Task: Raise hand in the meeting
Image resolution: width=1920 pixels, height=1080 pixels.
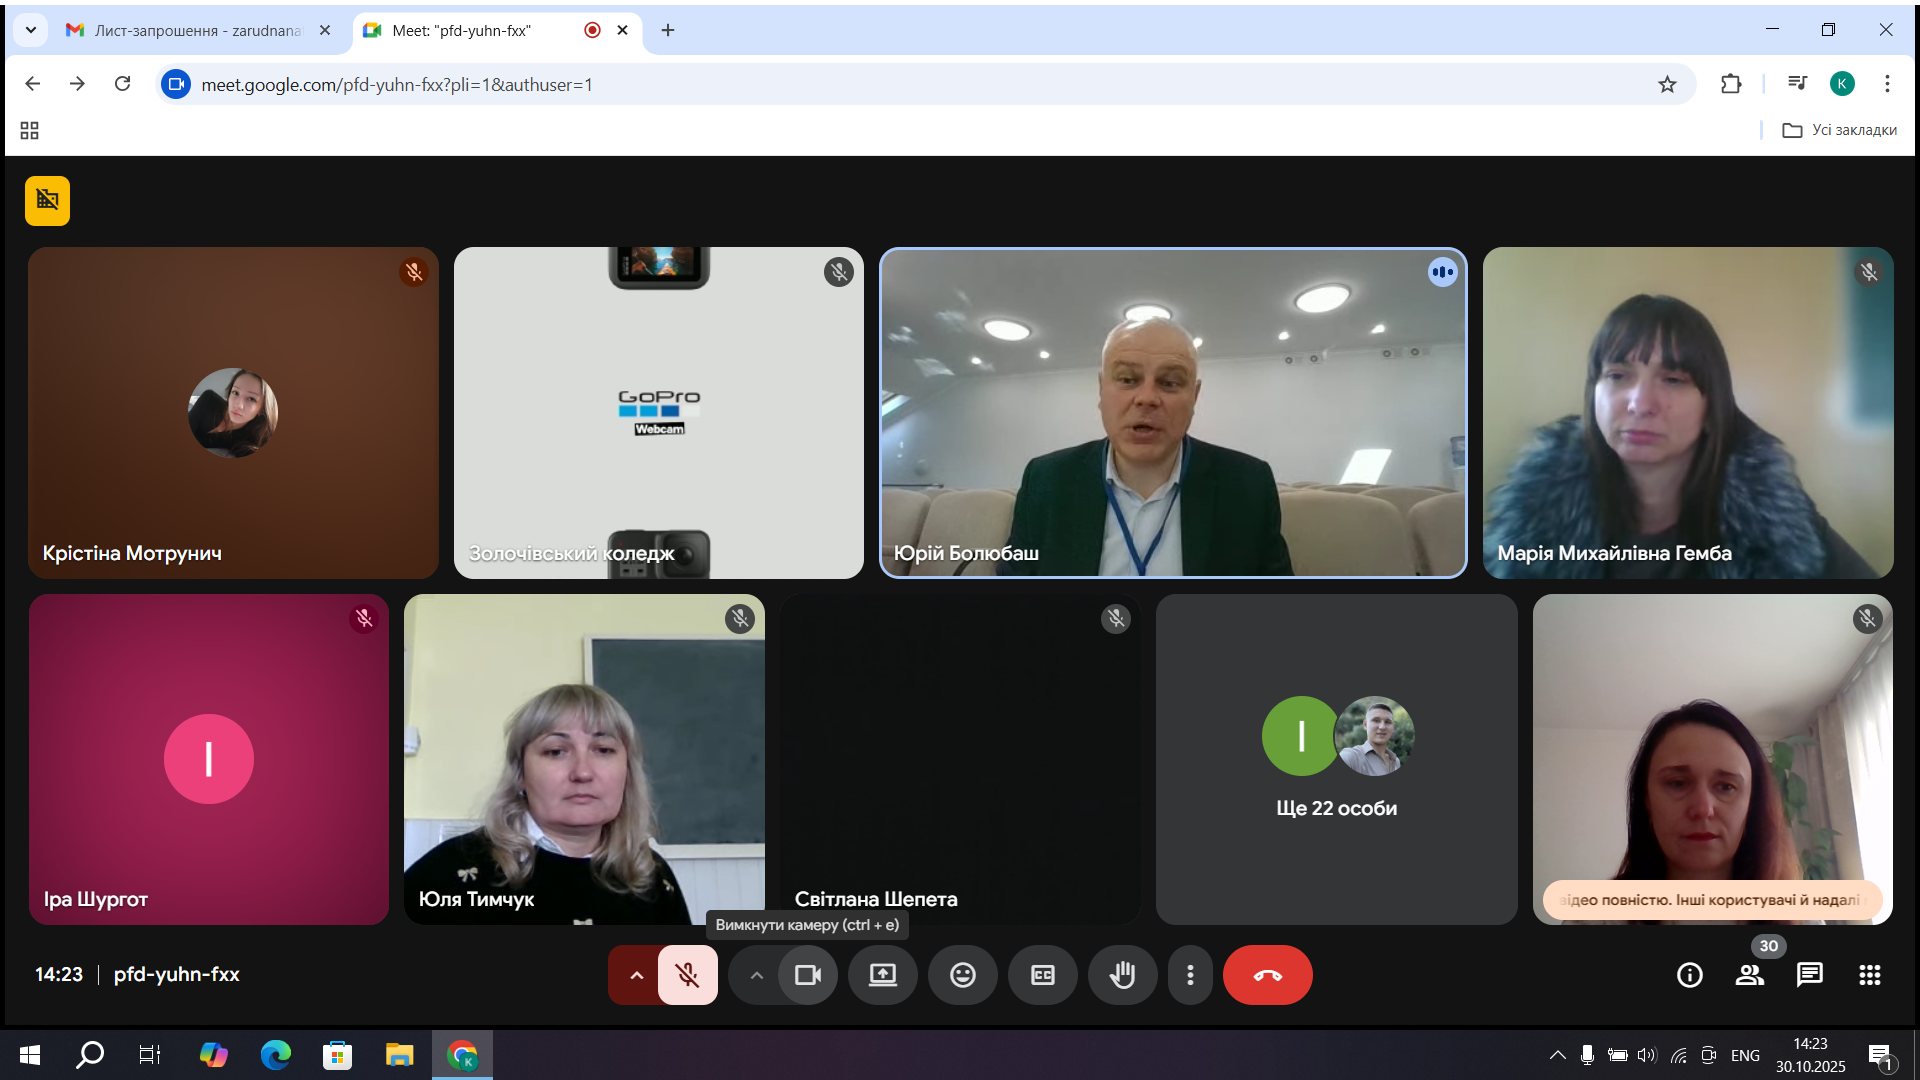Action: click(1122, 975)
